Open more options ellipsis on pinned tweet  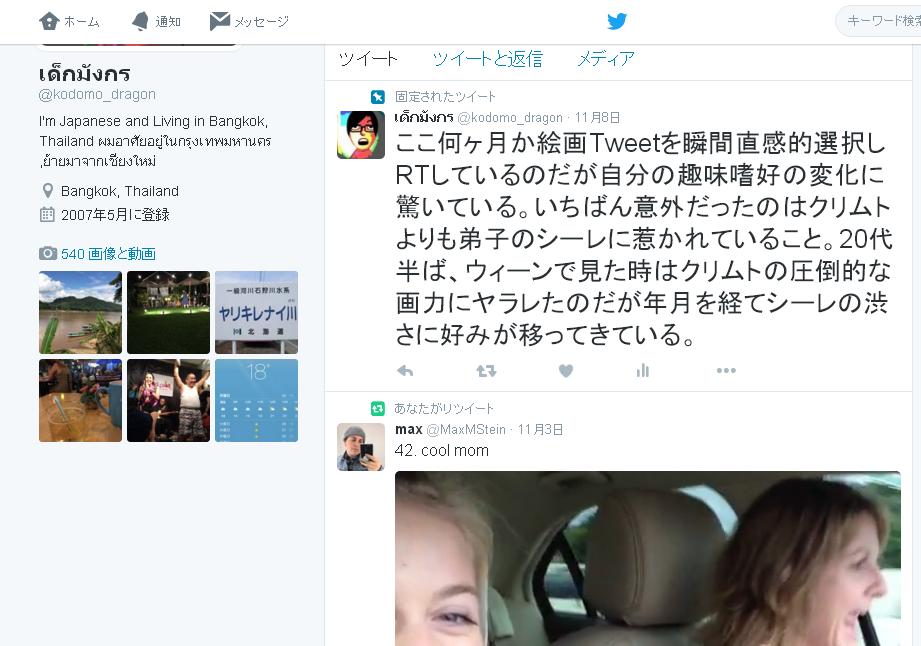(726, 371)
